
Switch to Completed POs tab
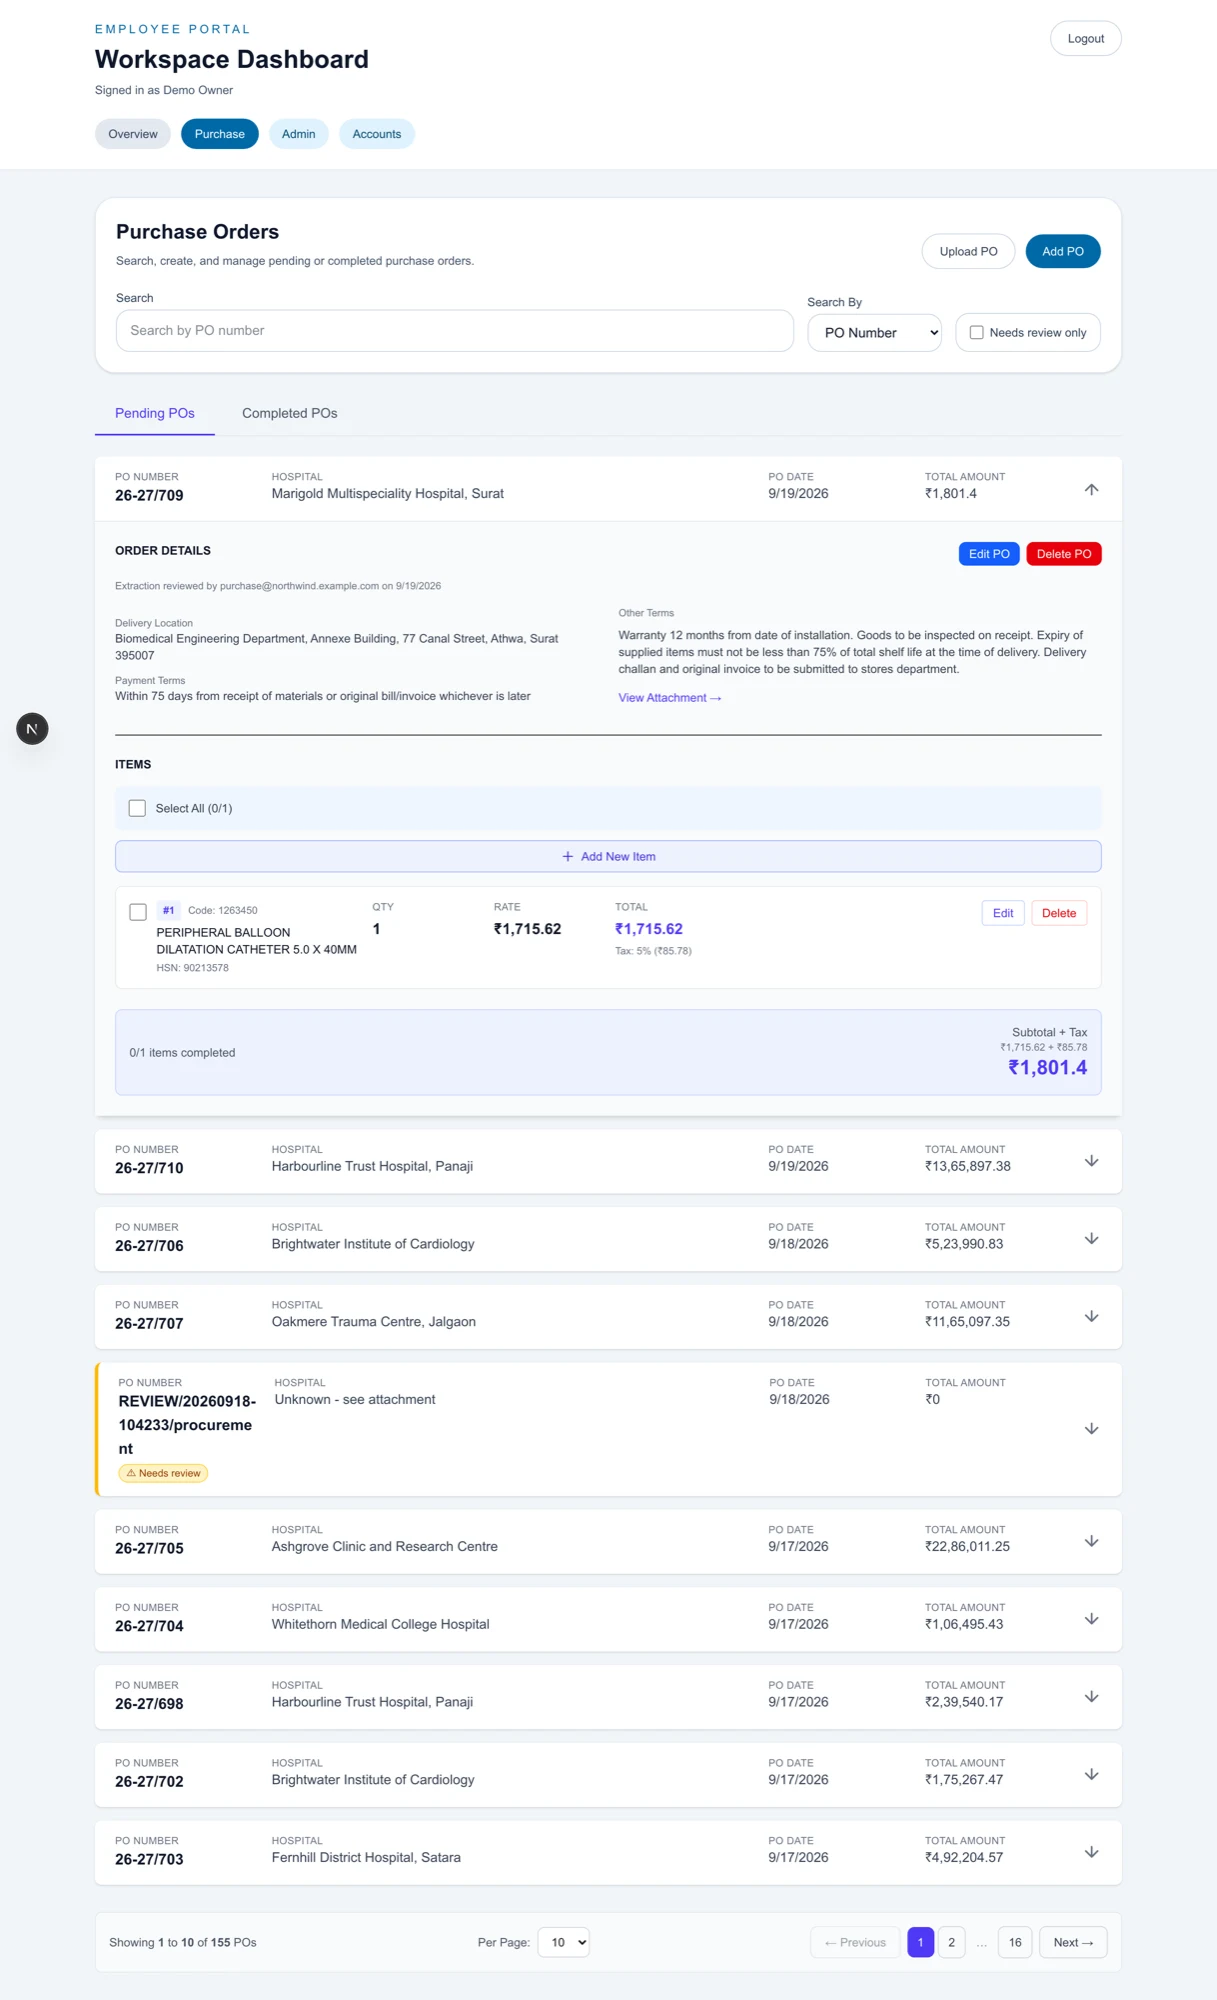(290, 413)
